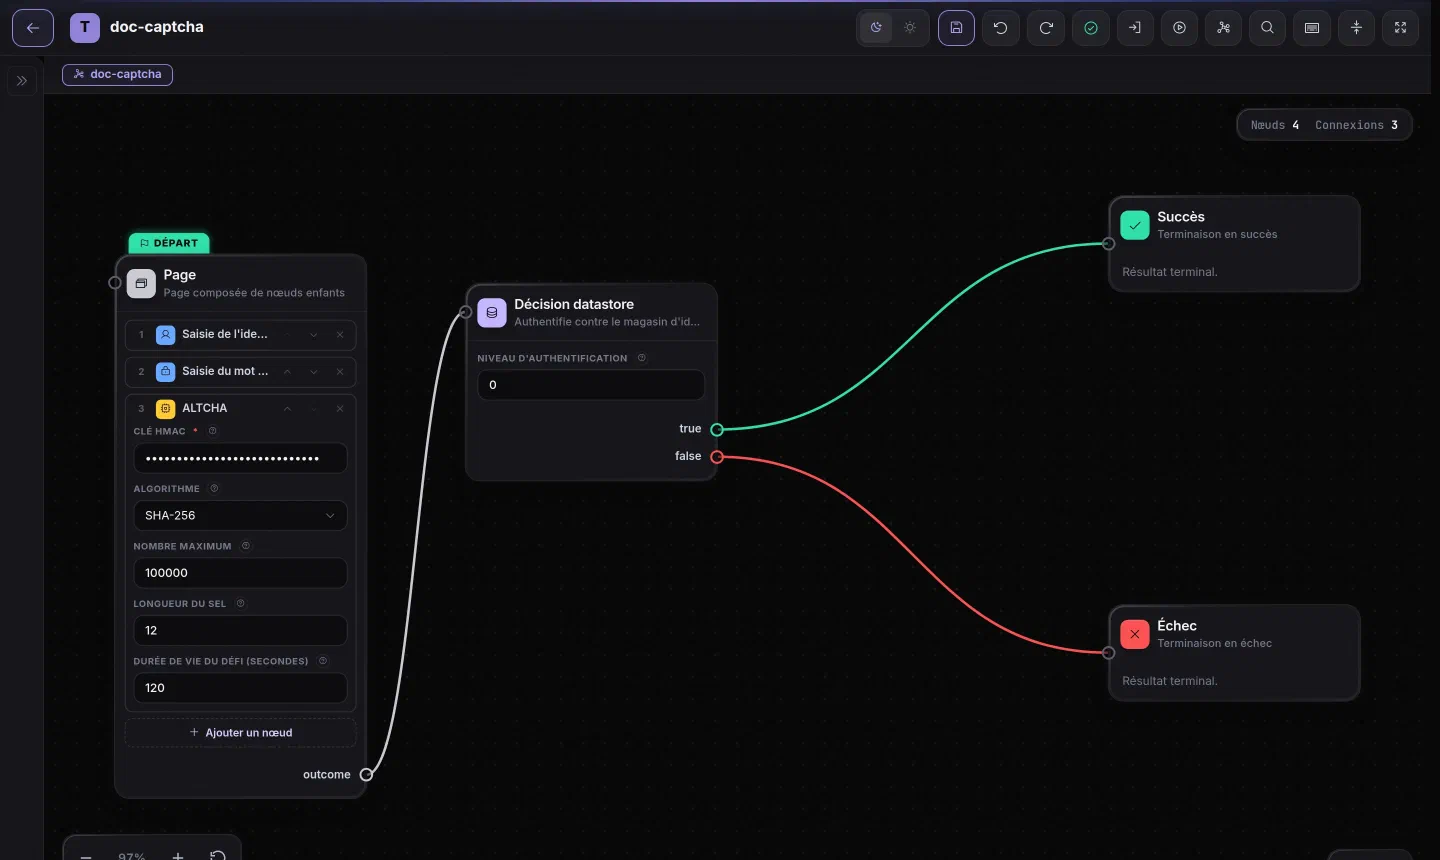Image resolution: width=1440 pixels, height=860 pixels.
Task: Focus the NOMBRE MAXIMUM field 100000
Action: click(240, 573)
